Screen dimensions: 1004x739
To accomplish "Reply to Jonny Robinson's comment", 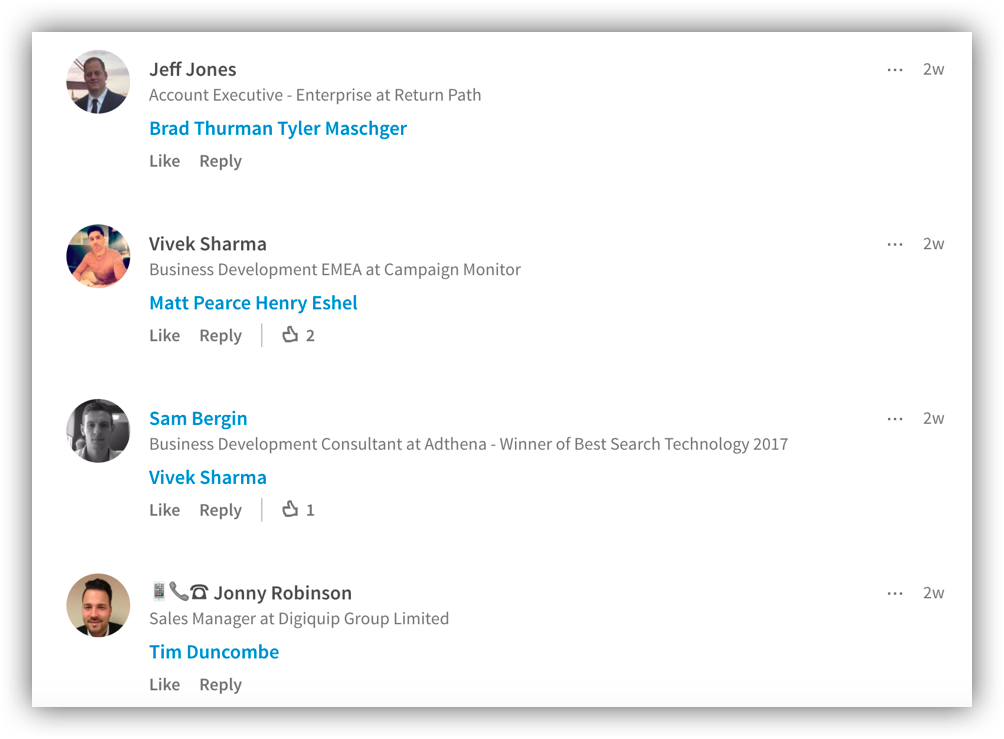I will (220, 685).
